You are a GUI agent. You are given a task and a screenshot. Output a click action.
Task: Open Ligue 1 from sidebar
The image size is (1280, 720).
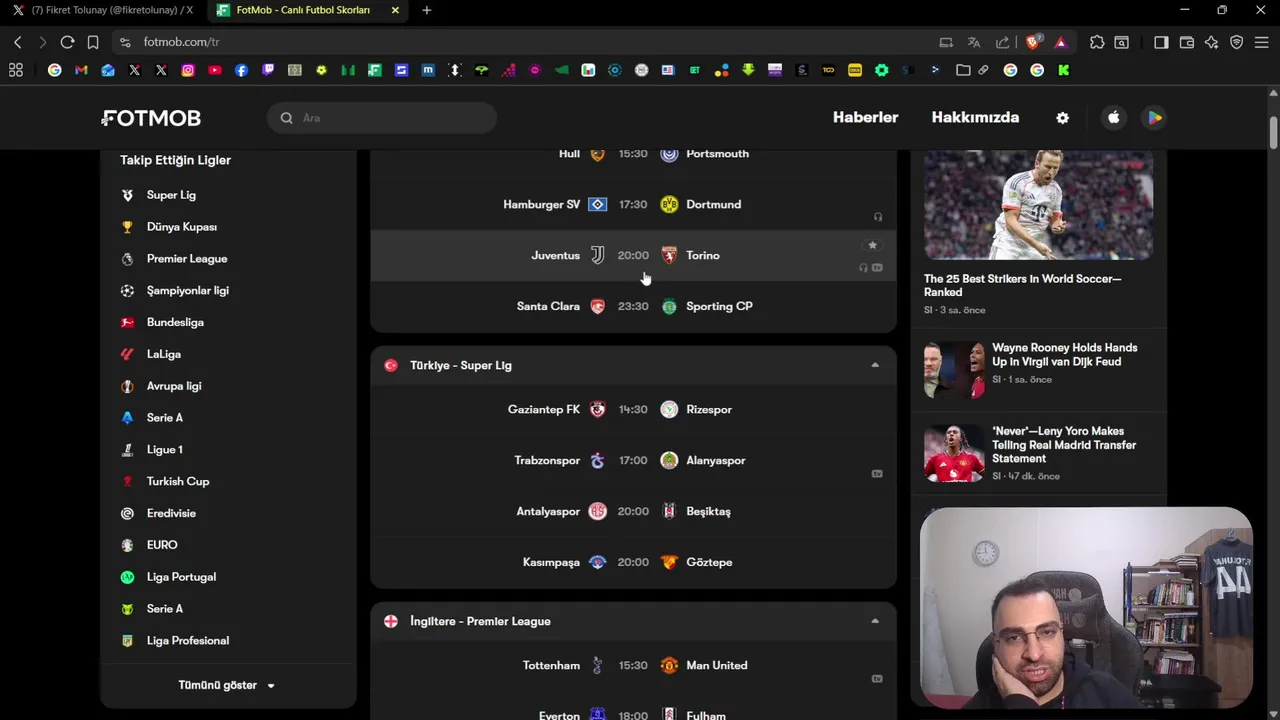164,450
